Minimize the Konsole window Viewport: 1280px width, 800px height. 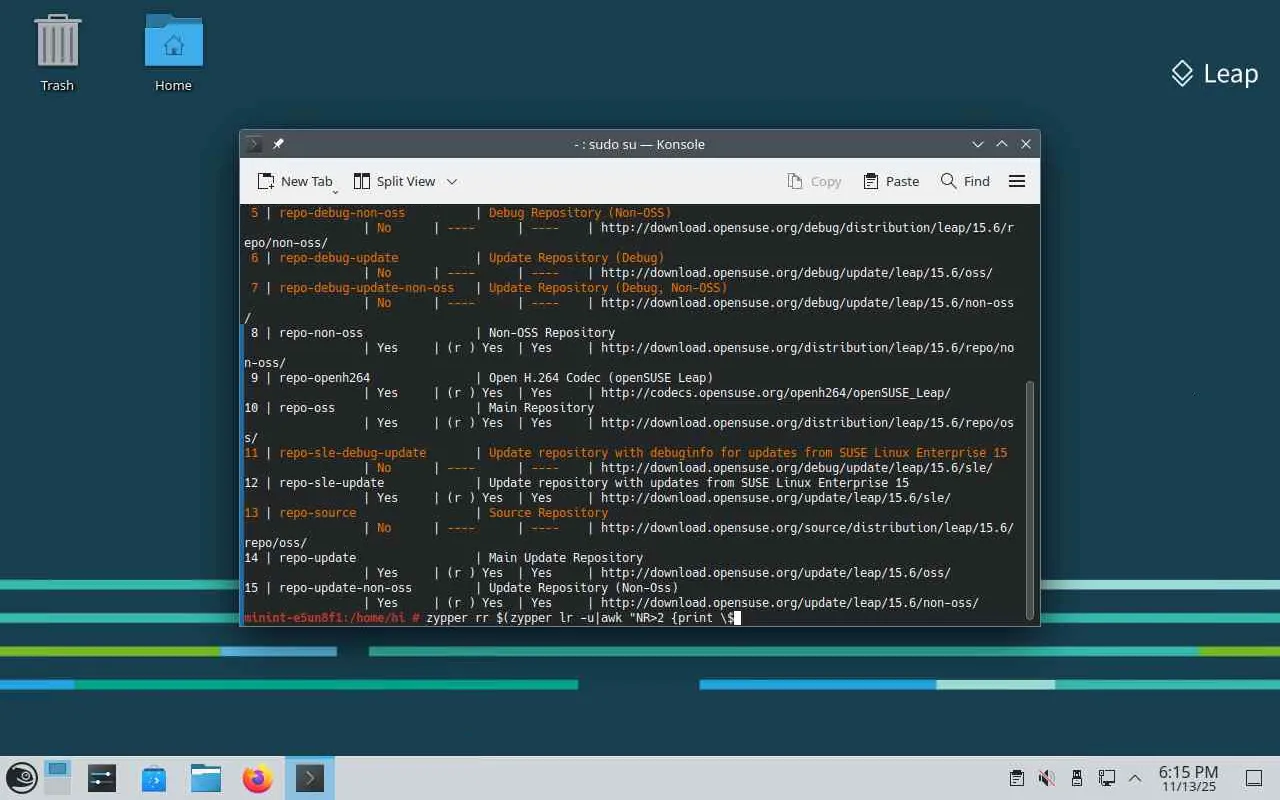[x=978, y=144]
